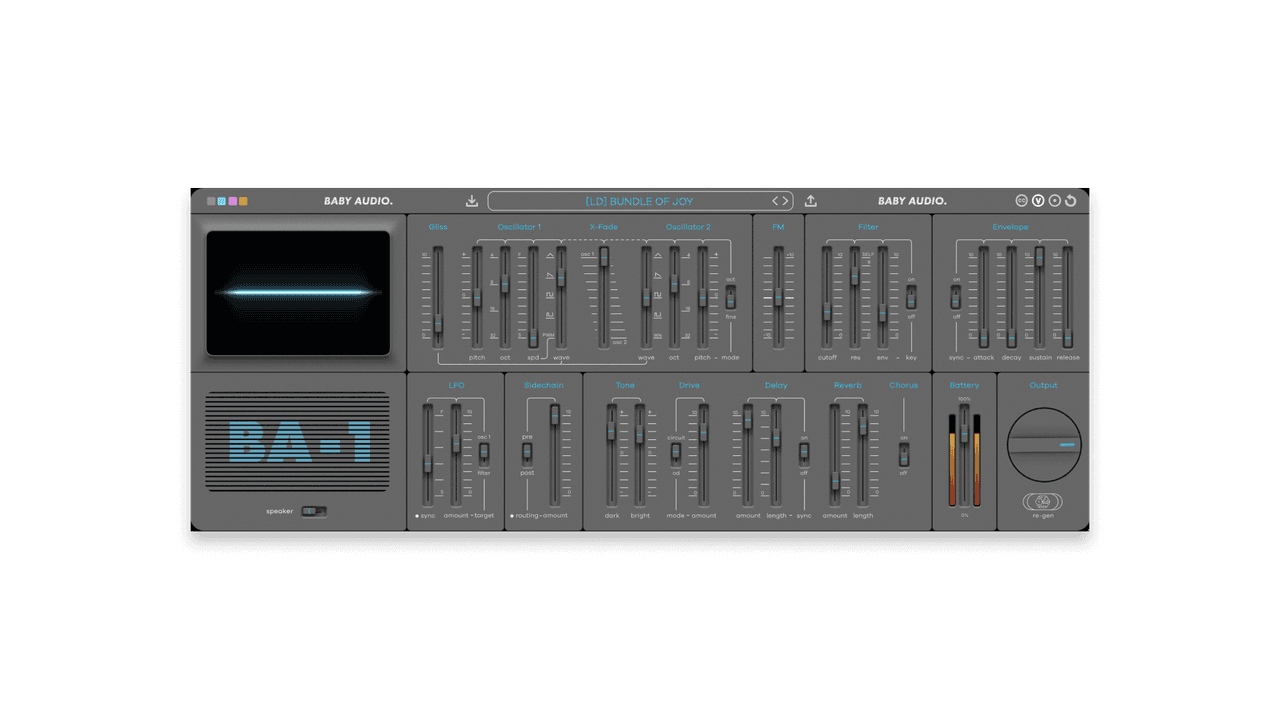Click the Drive circuit/od mode slider

pyautogui.click(x=676, y=453)
